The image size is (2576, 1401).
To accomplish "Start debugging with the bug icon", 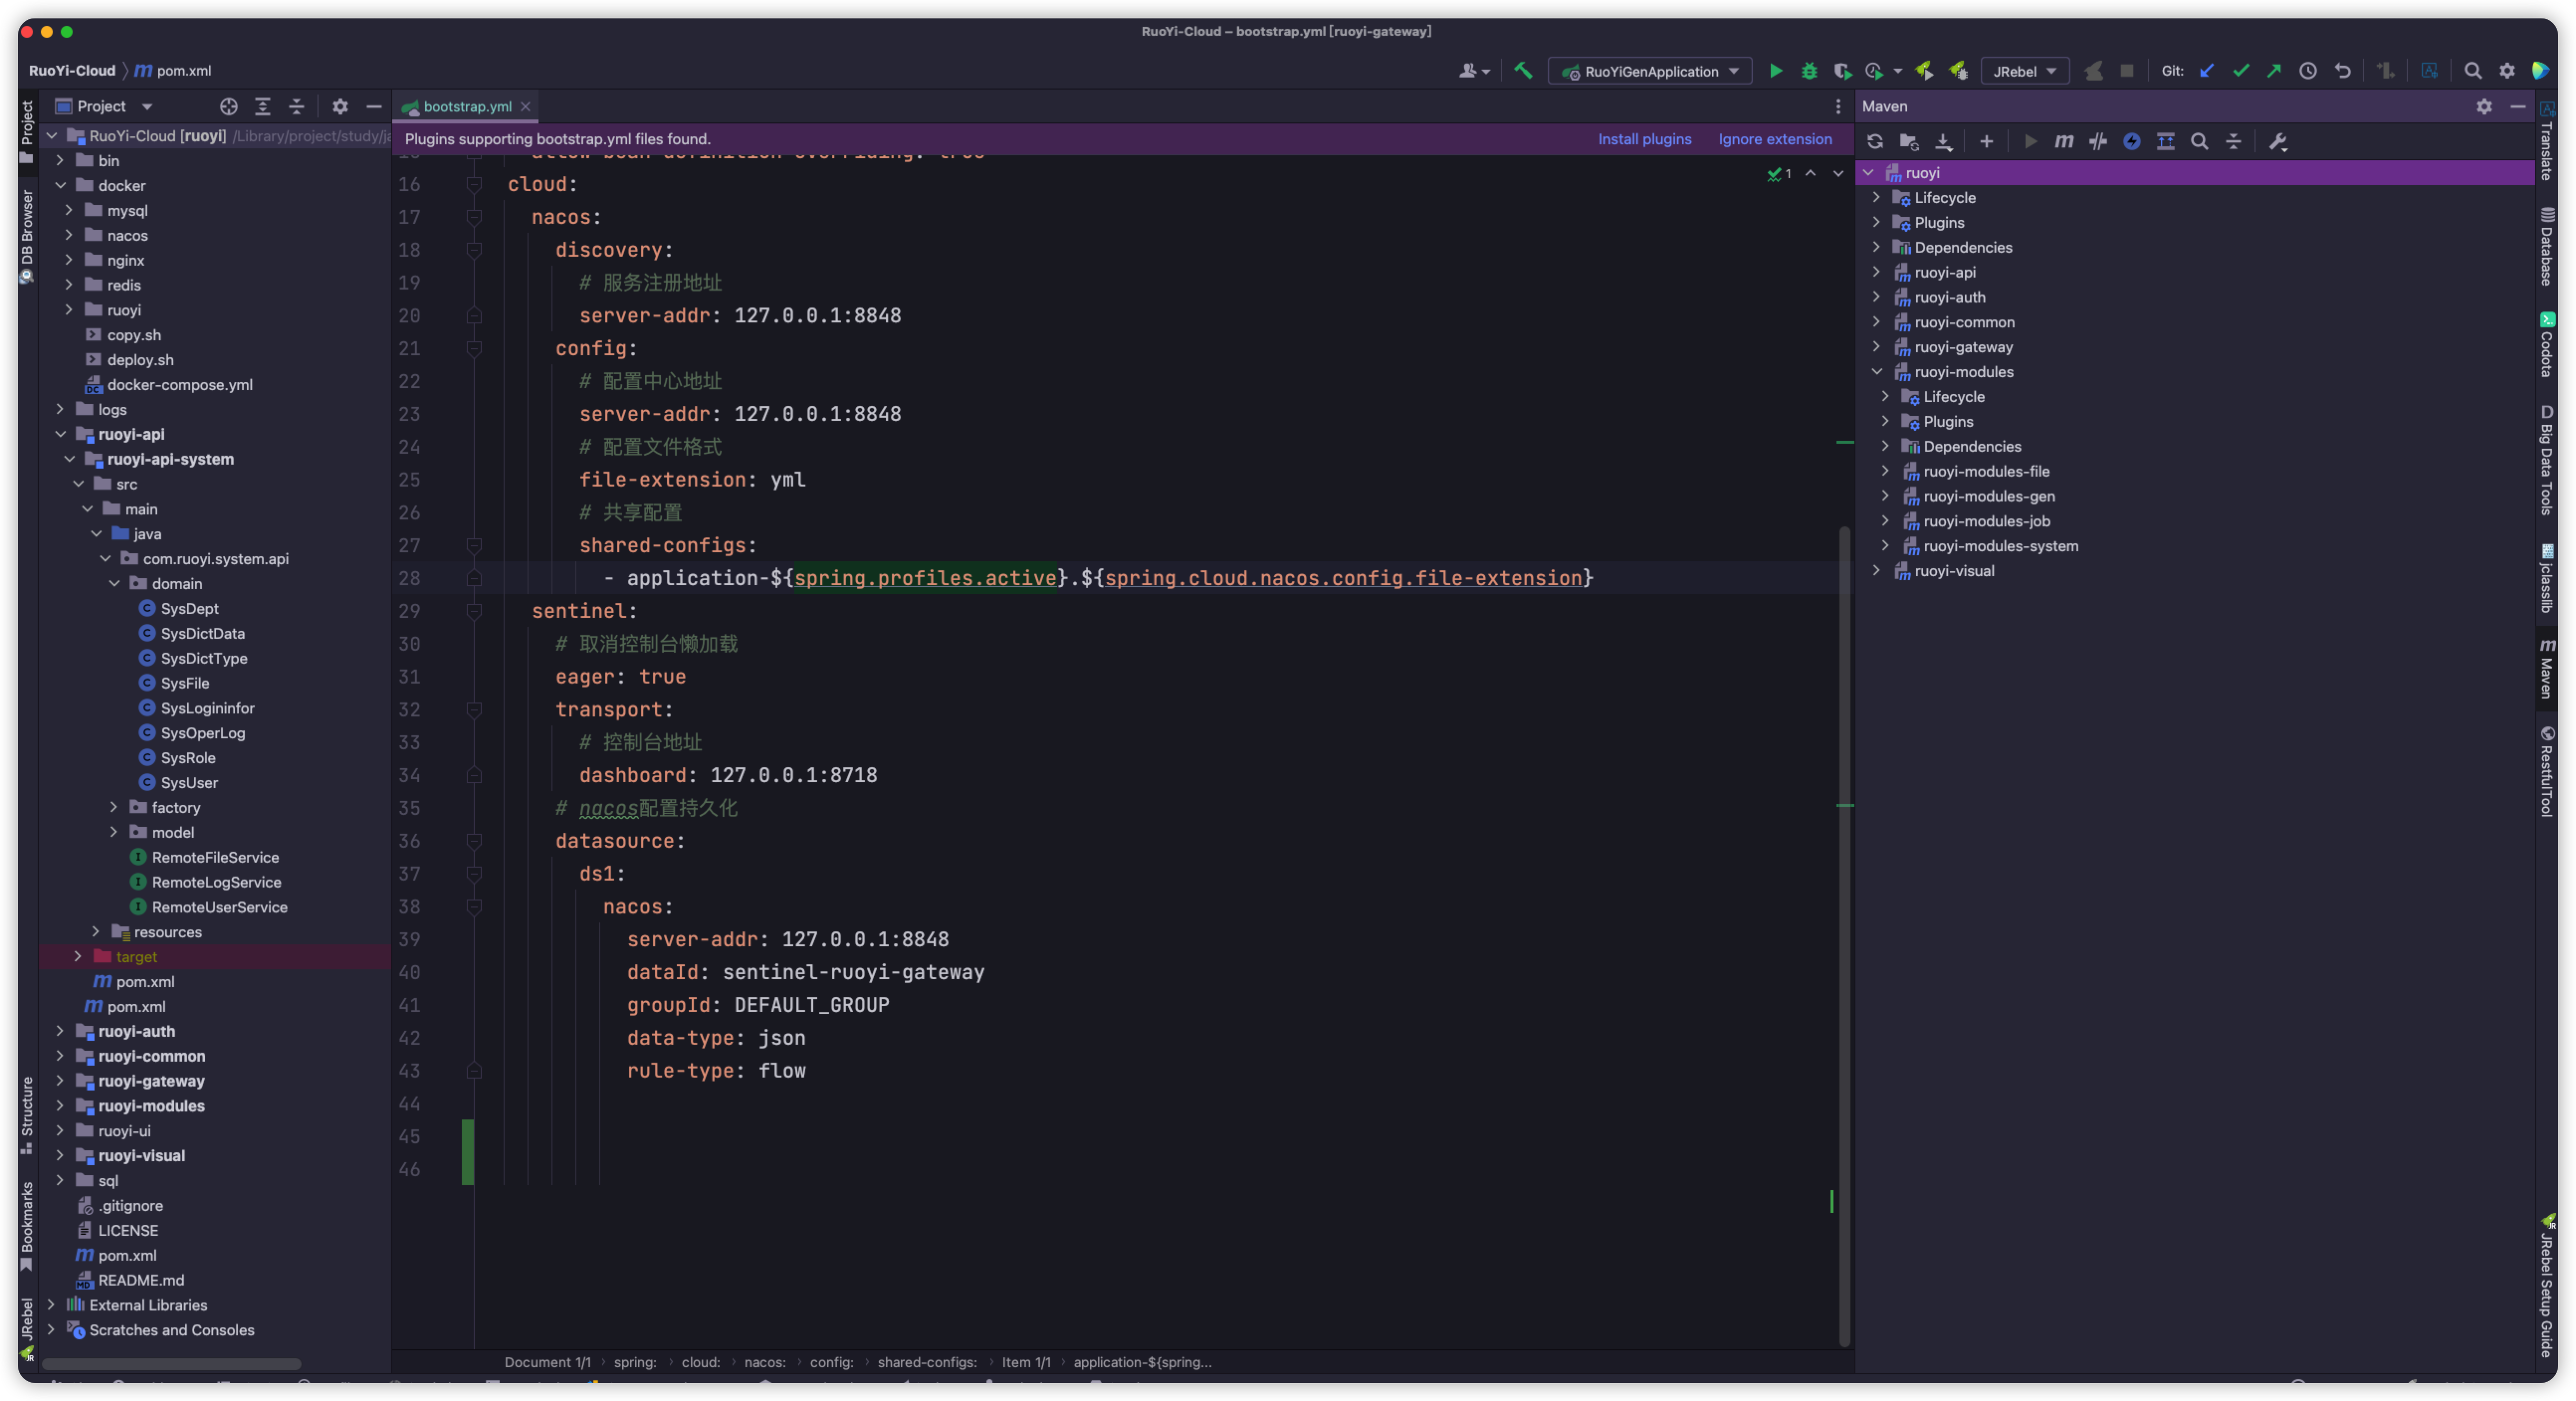I will point(1809,71).
